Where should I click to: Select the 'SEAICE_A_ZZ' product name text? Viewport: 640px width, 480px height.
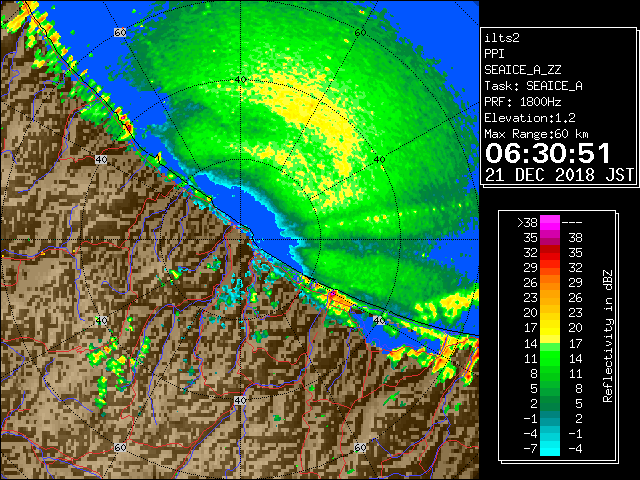523,70
